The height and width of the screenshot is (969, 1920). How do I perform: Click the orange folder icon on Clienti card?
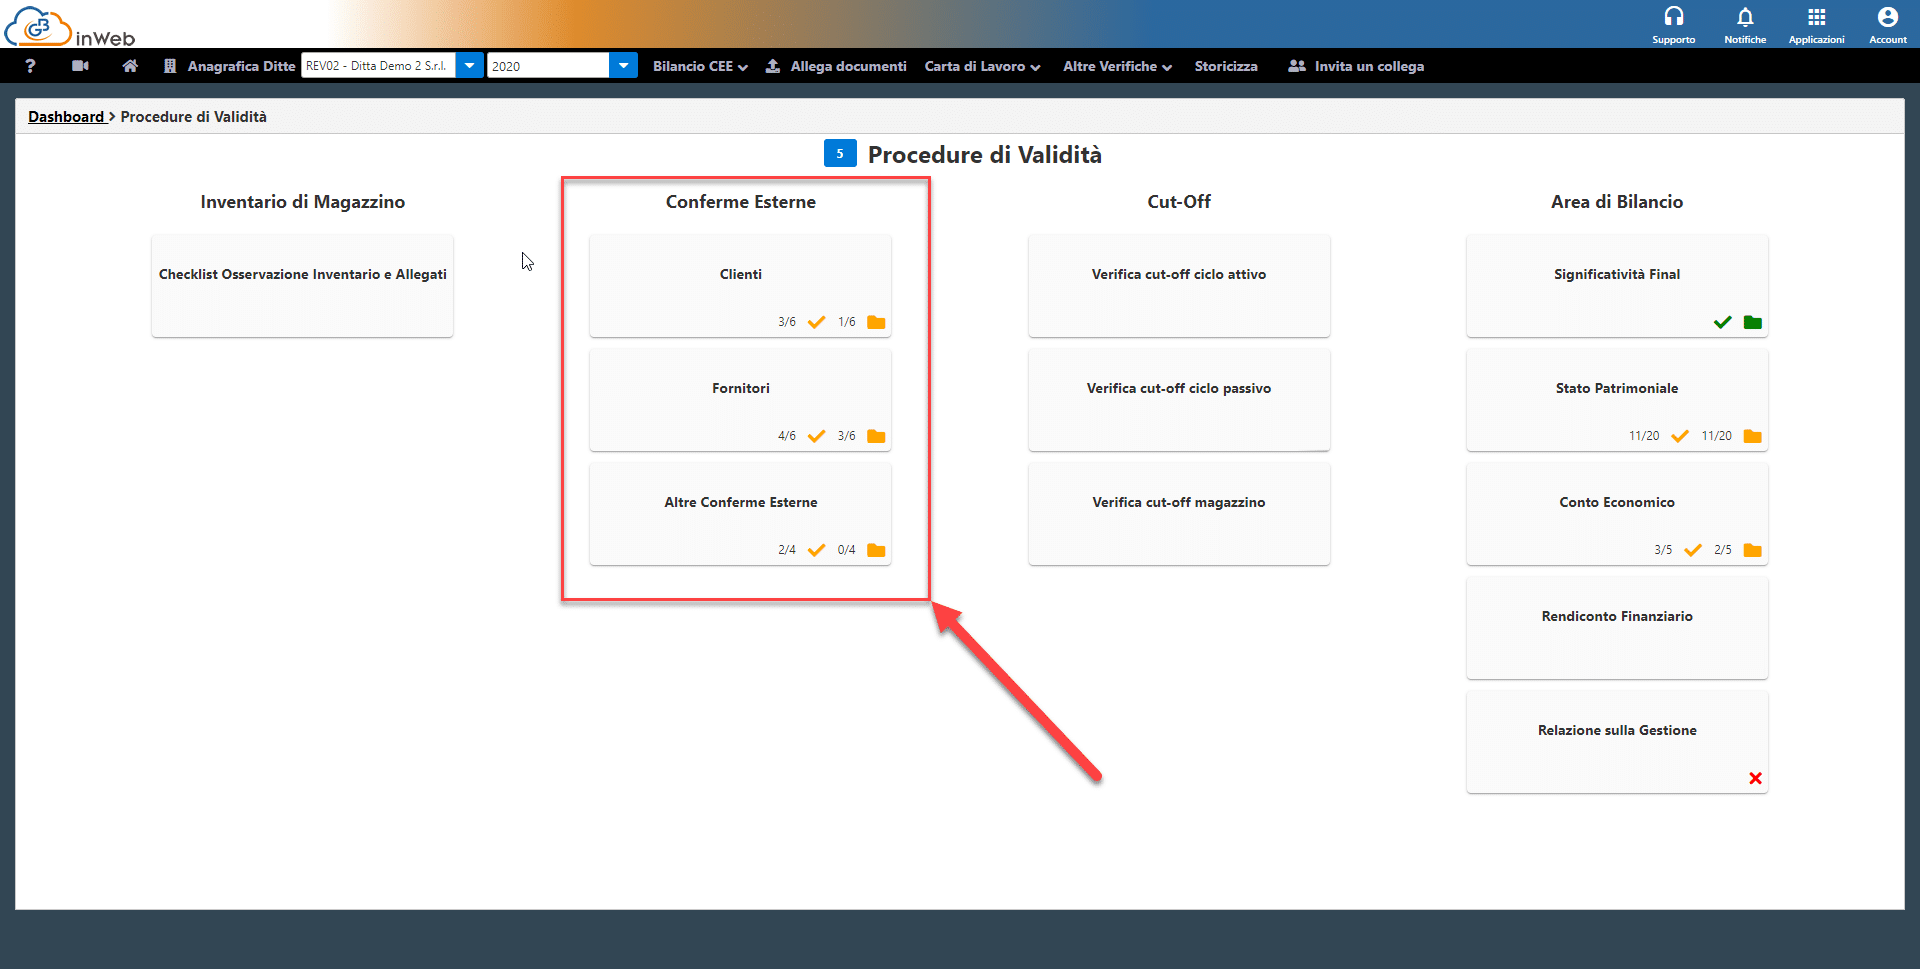click(876, 322)
